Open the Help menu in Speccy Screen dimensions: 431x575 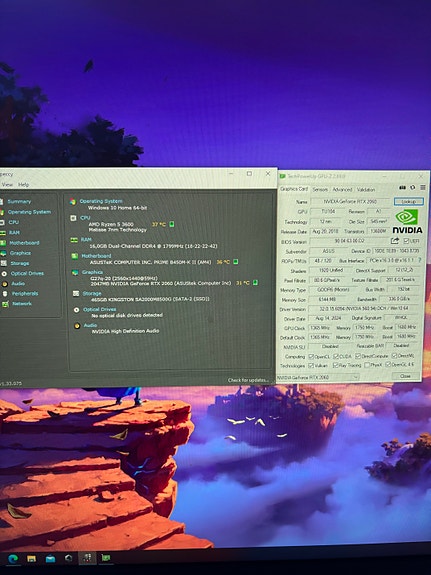click(23, 184)
